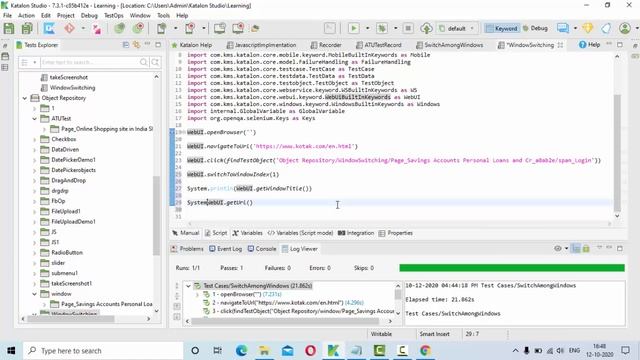Click link-with-editor icon in Tests Explorer
This screenshot has width=640, height=360.
point(136,45)
